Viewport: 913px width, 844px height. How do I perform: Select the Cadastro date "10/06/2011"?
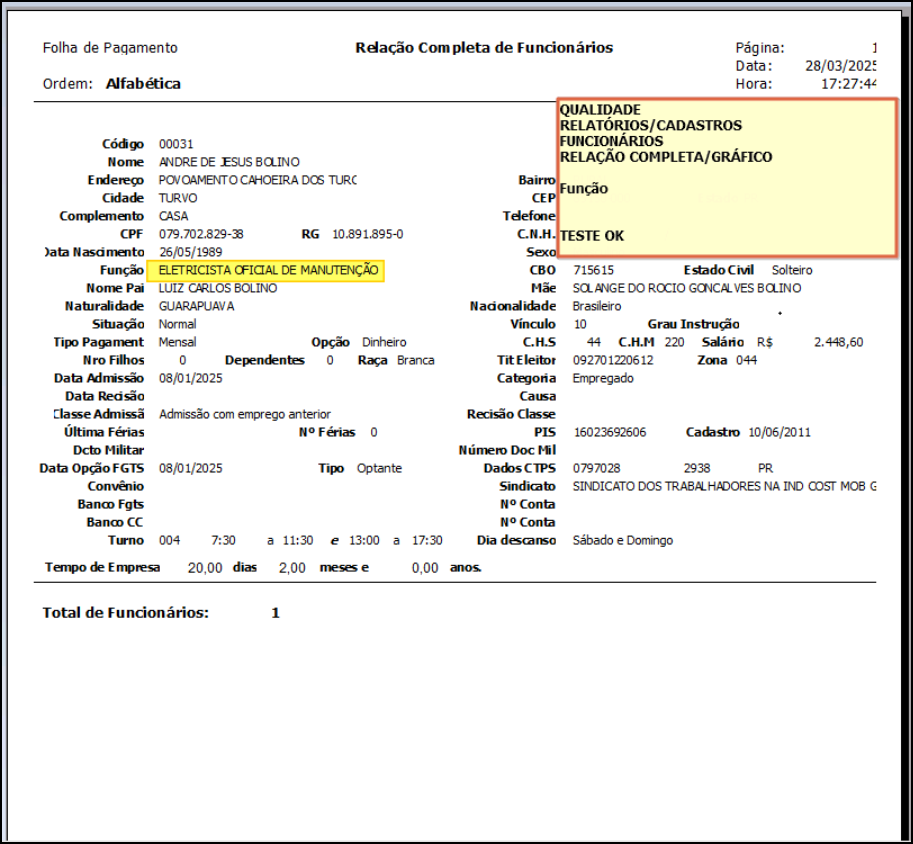point(780,432)
